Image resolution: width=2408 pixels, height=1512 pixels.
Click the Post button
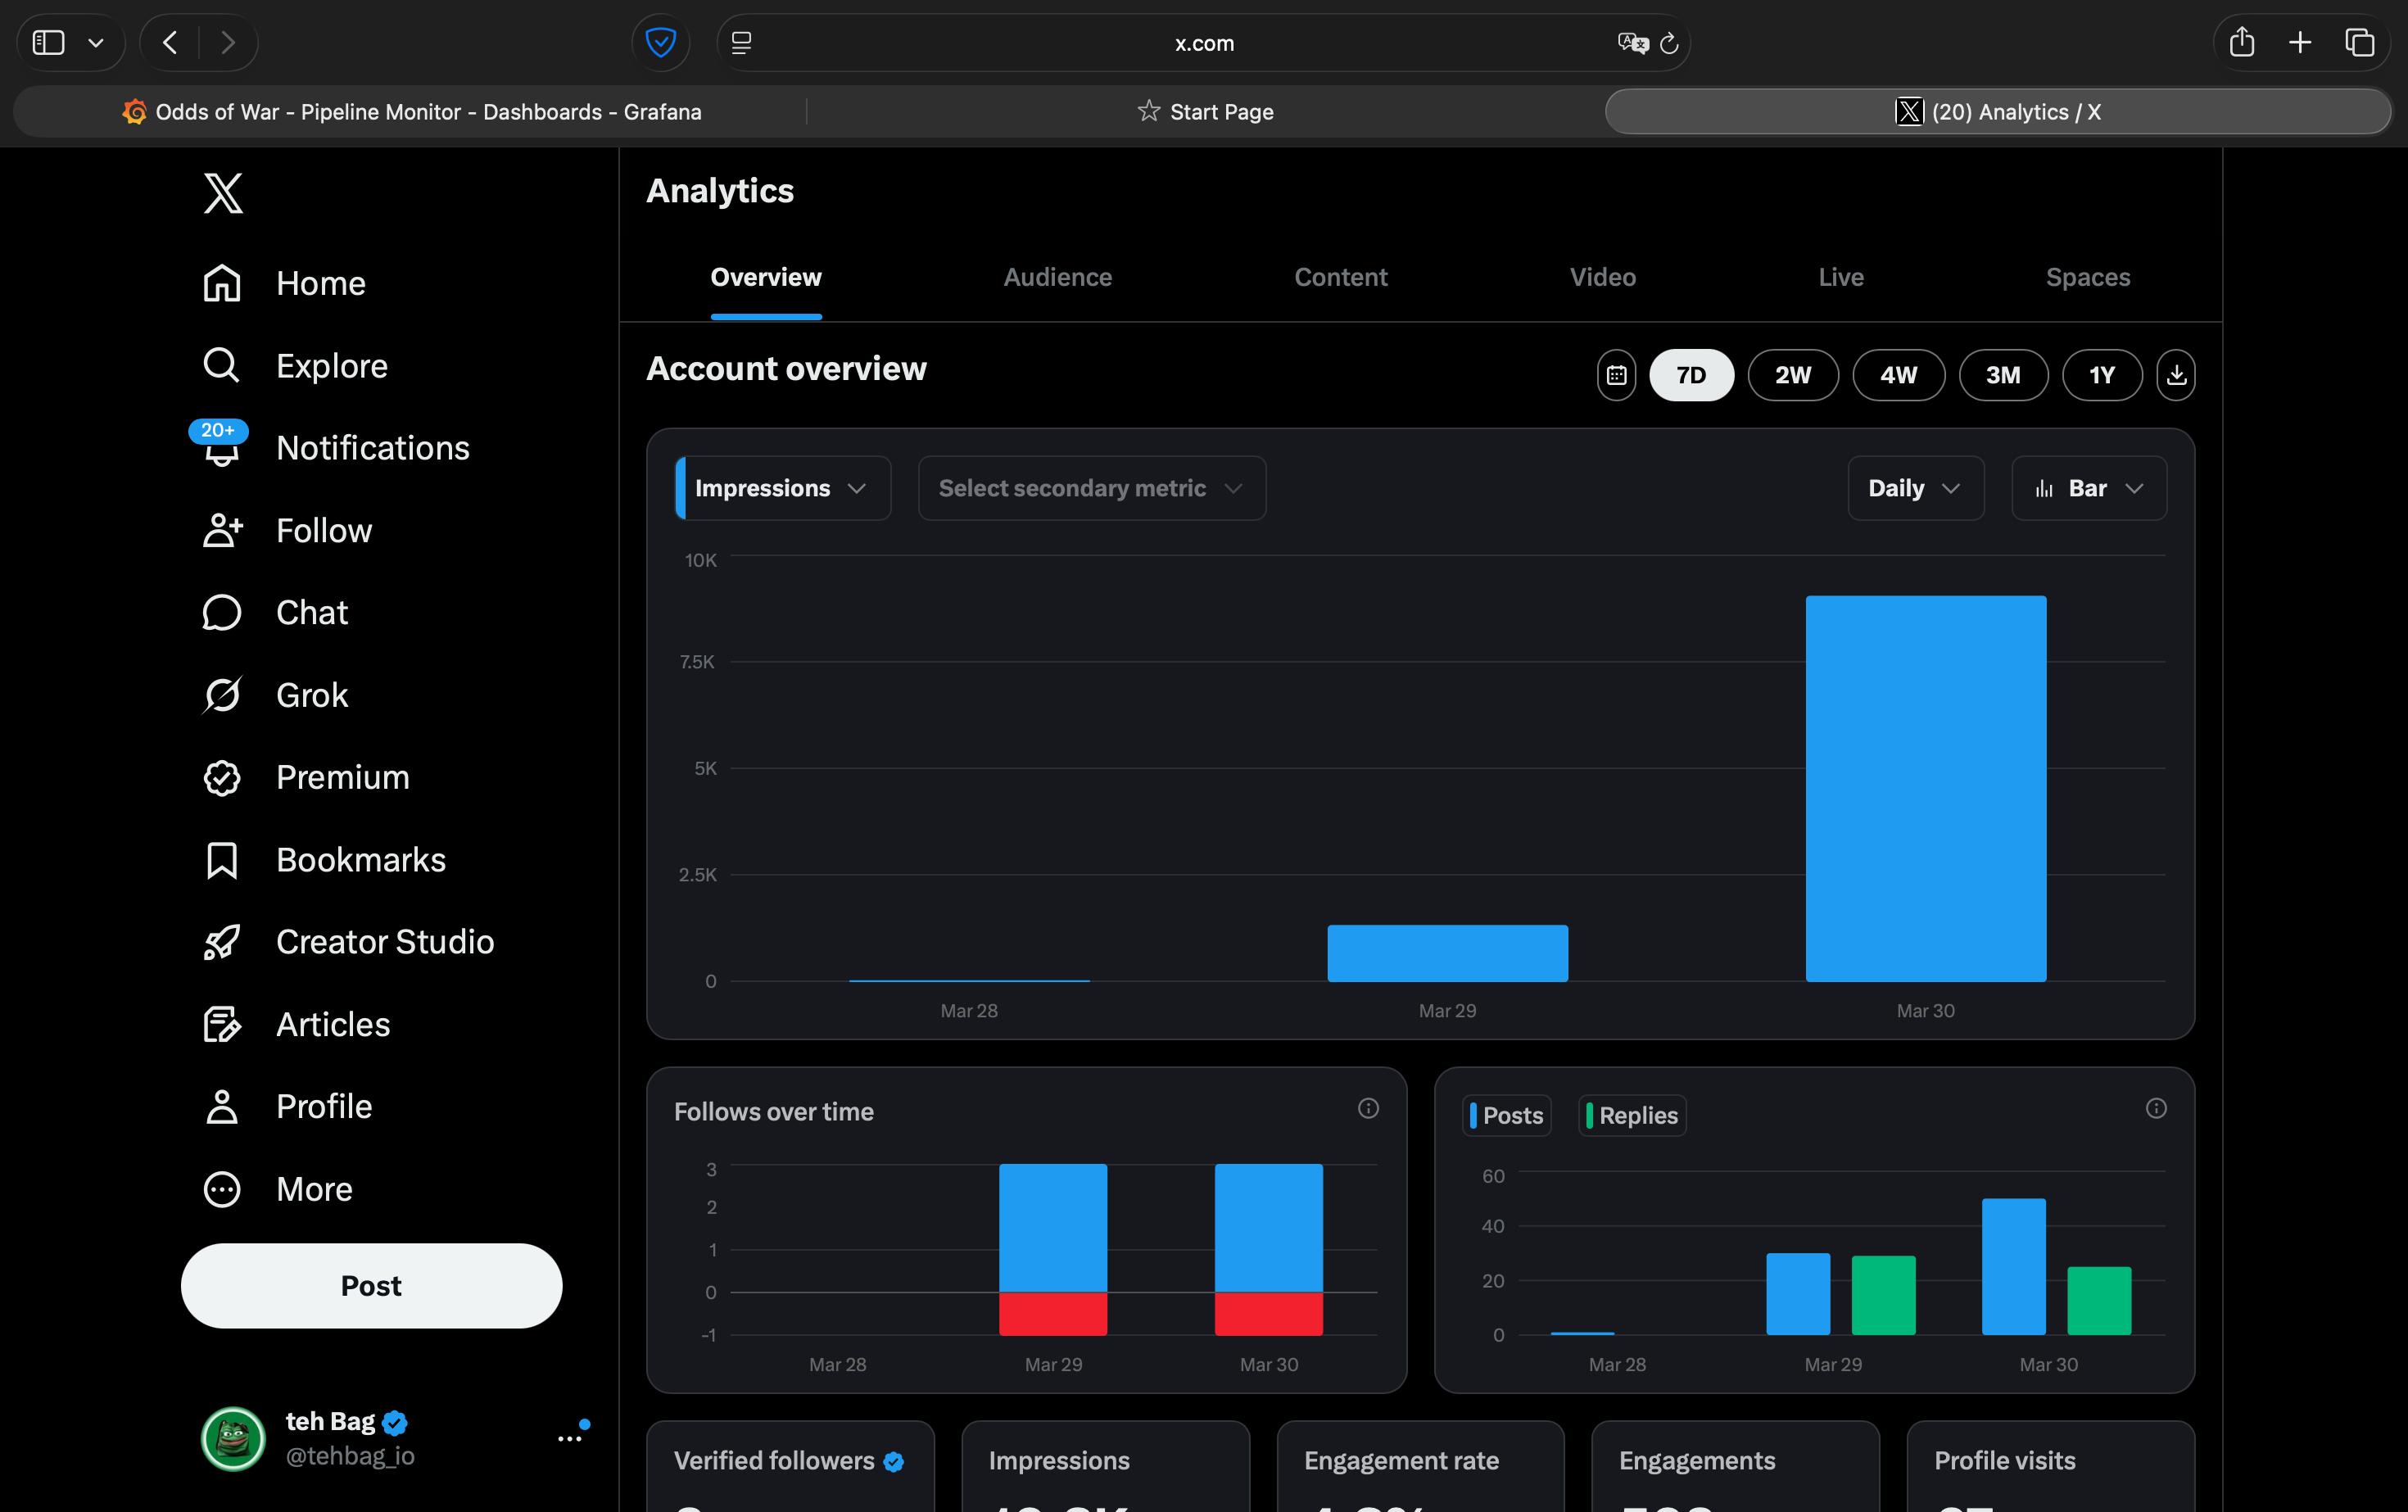click(x=371, y=1286)
